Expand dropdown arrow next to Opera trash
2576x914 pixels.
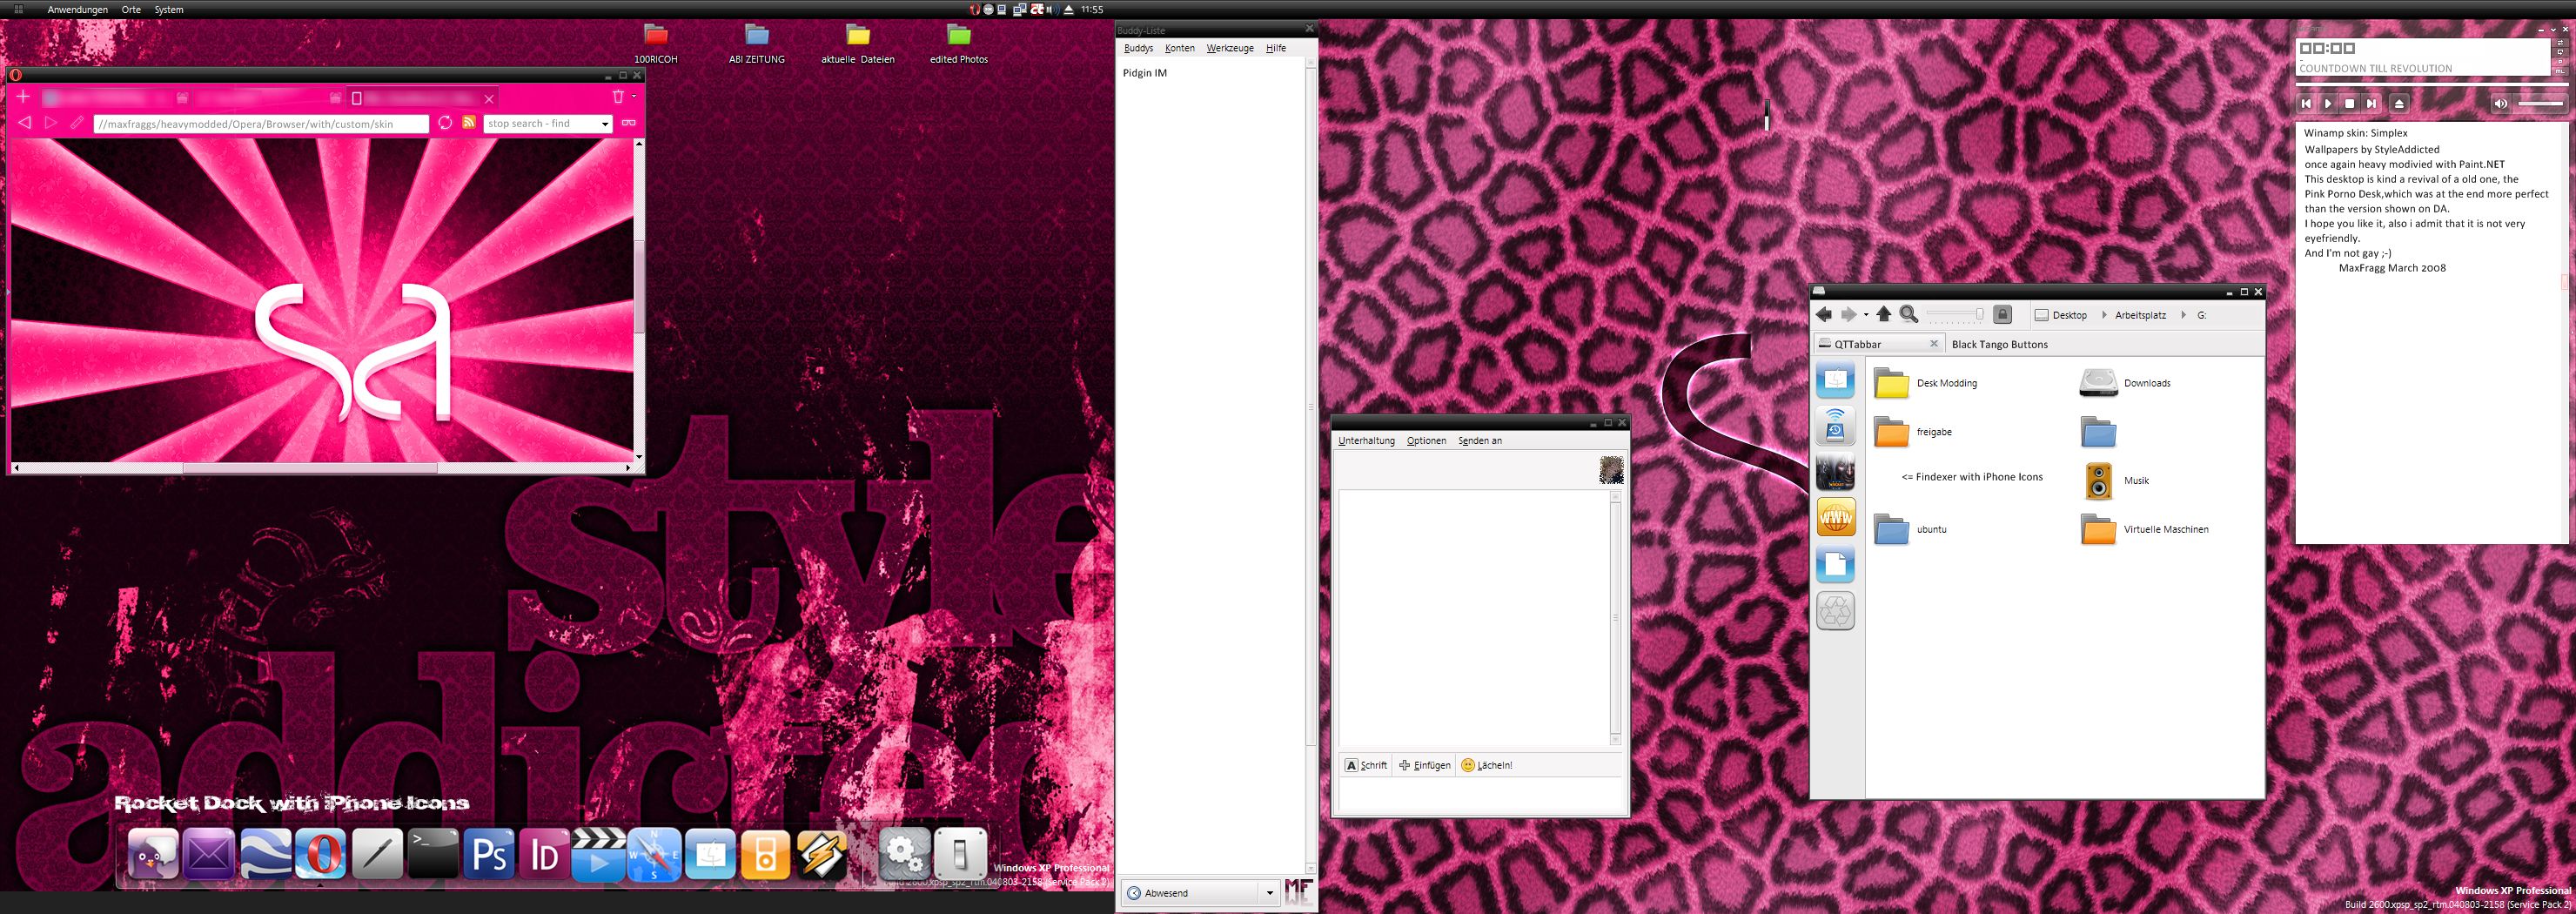coord(634,97)
